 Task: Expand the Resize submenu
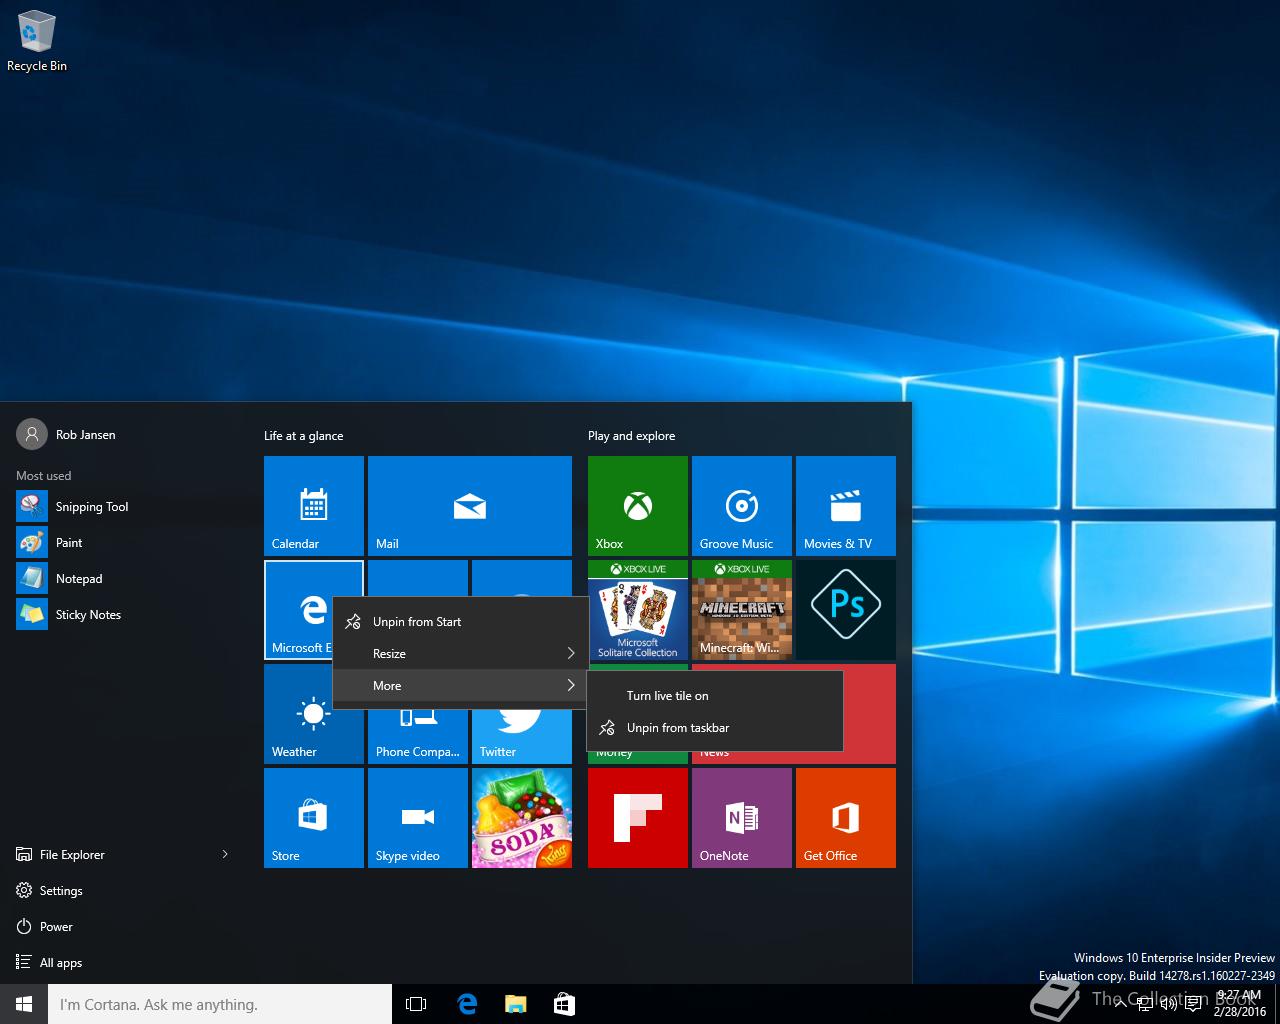coord(460,654)
